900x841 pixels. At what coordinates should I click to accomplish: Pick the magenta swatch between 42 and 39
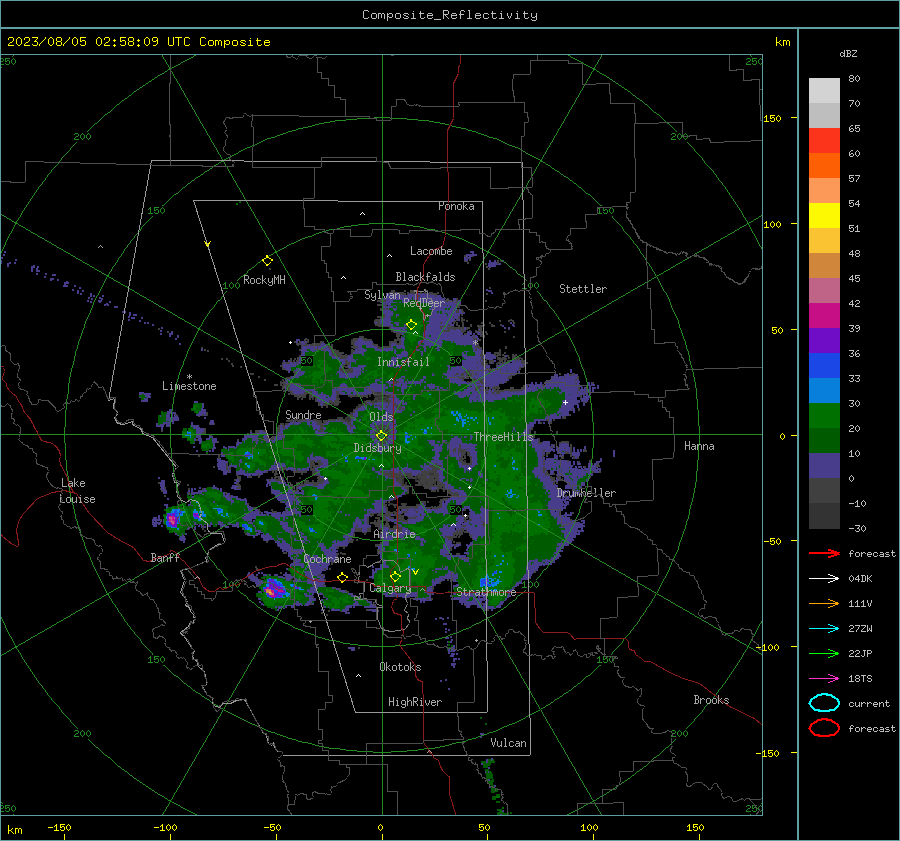click(824, 316)
